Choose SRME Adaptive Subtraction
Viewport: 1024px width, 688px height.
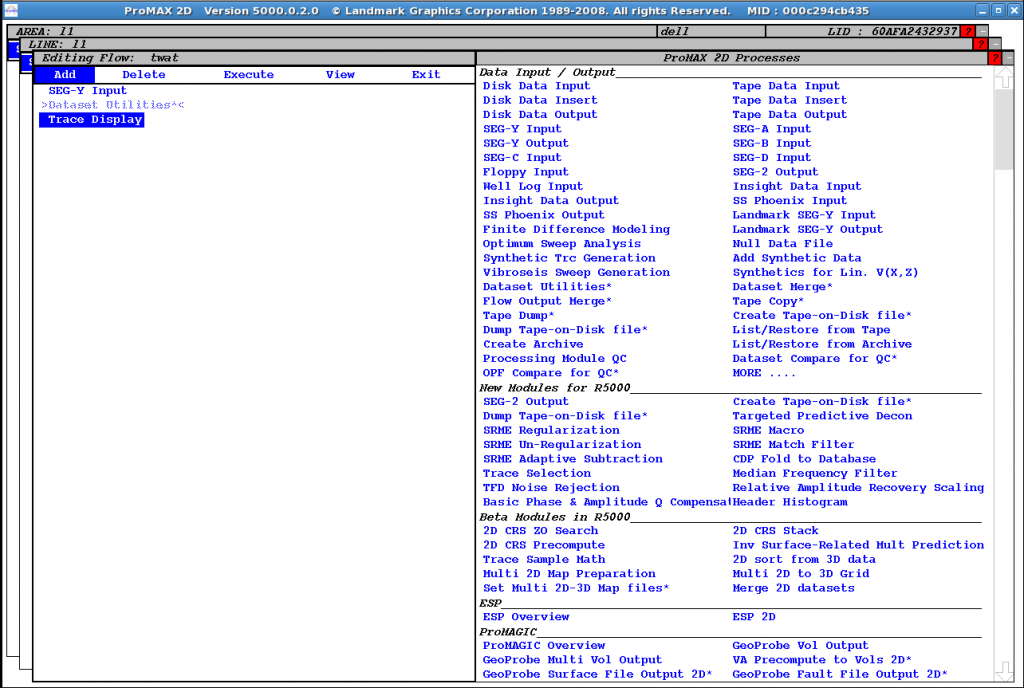click(x=573, y=459)
